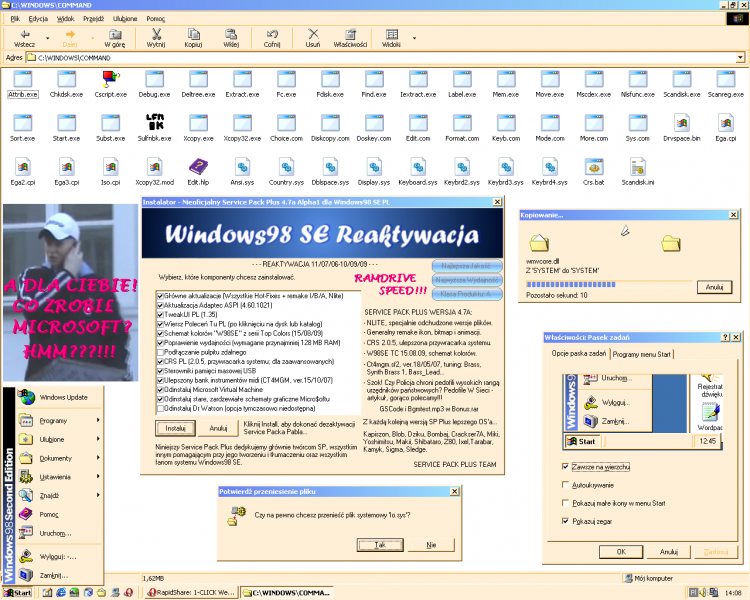
Task: Select the Format.com file icon
Action: click(462, 122)
